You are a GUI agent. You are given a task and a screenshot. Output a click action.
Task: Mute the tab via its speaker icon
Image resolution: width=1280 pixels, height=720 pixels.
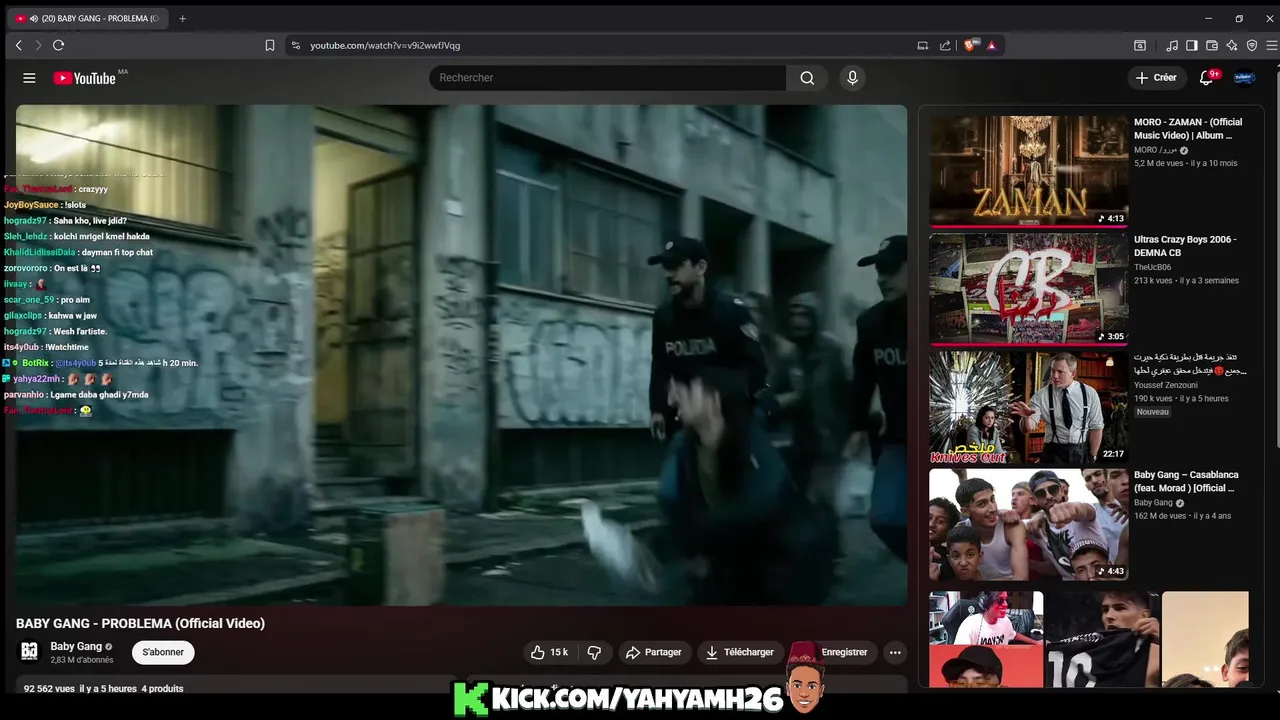[34, 18]
